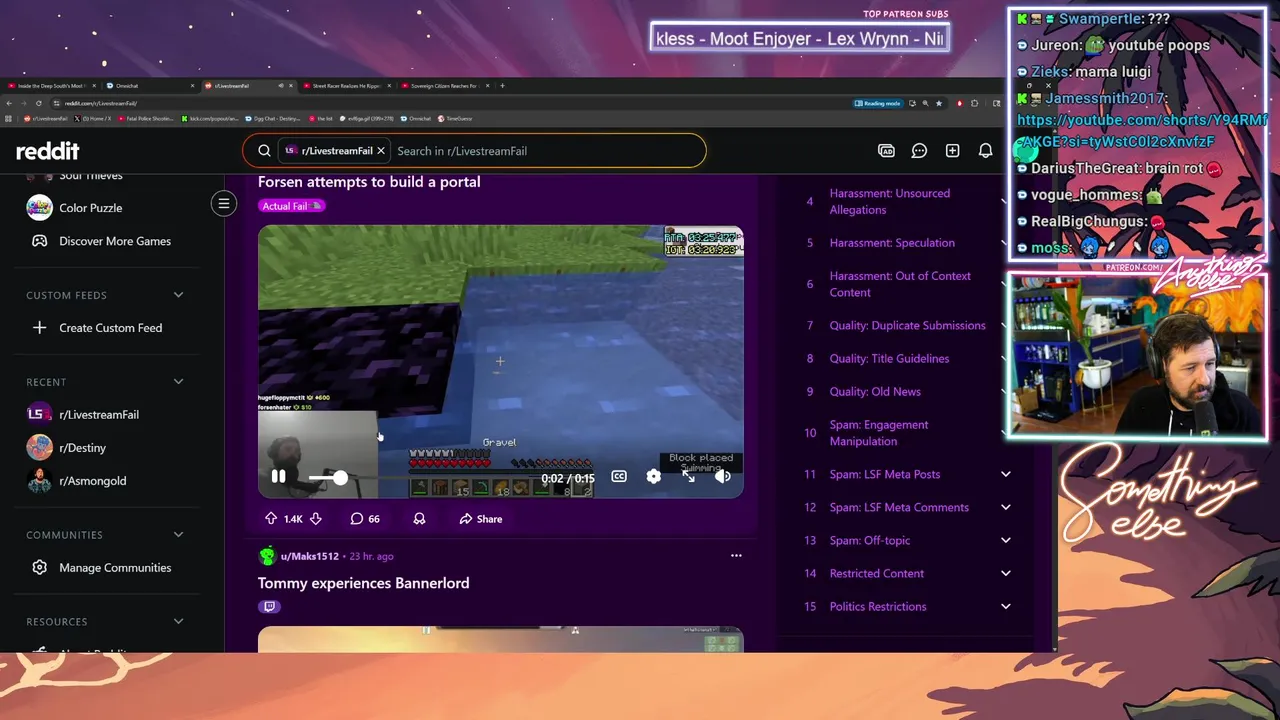Switch to the Street Racer Realizes tab
Screen dimensions: 1280x720
[345, 86]
